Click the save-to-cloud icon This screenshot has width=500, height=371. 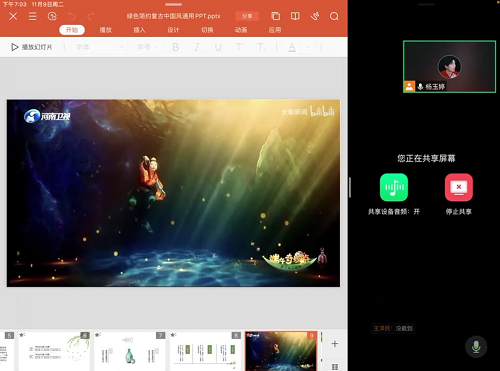[x=52, y=16]
